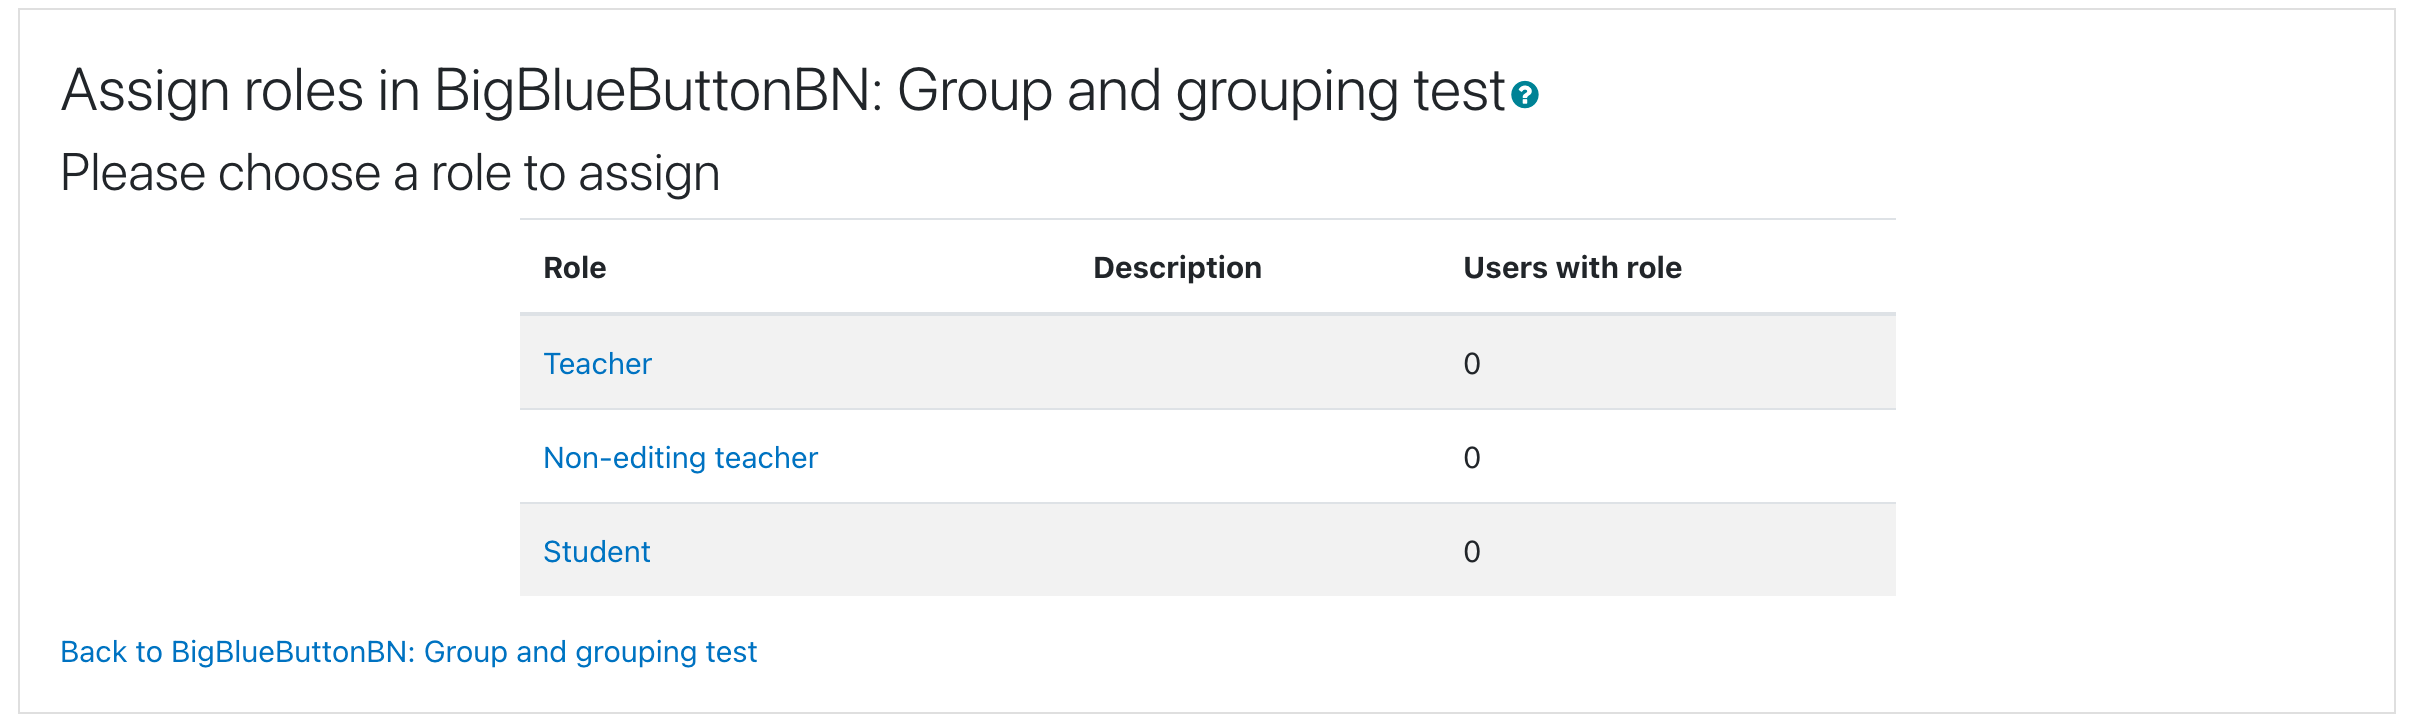Click the user count 0 in Non-editing teacher row
Screen dimensions: 2414x726
(x=1472, y=457)
